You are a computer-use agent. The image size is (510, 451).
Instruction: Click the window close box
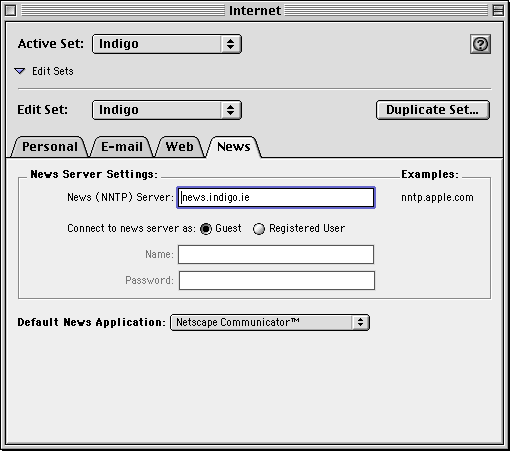click(x=11, y=10)
